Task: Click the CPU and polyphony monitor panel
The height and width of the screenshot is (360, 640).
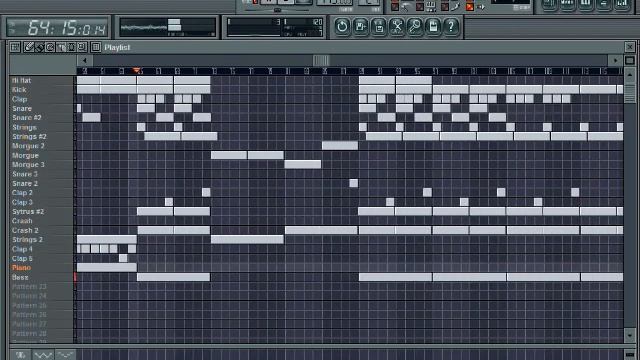Action: [275, 27]
